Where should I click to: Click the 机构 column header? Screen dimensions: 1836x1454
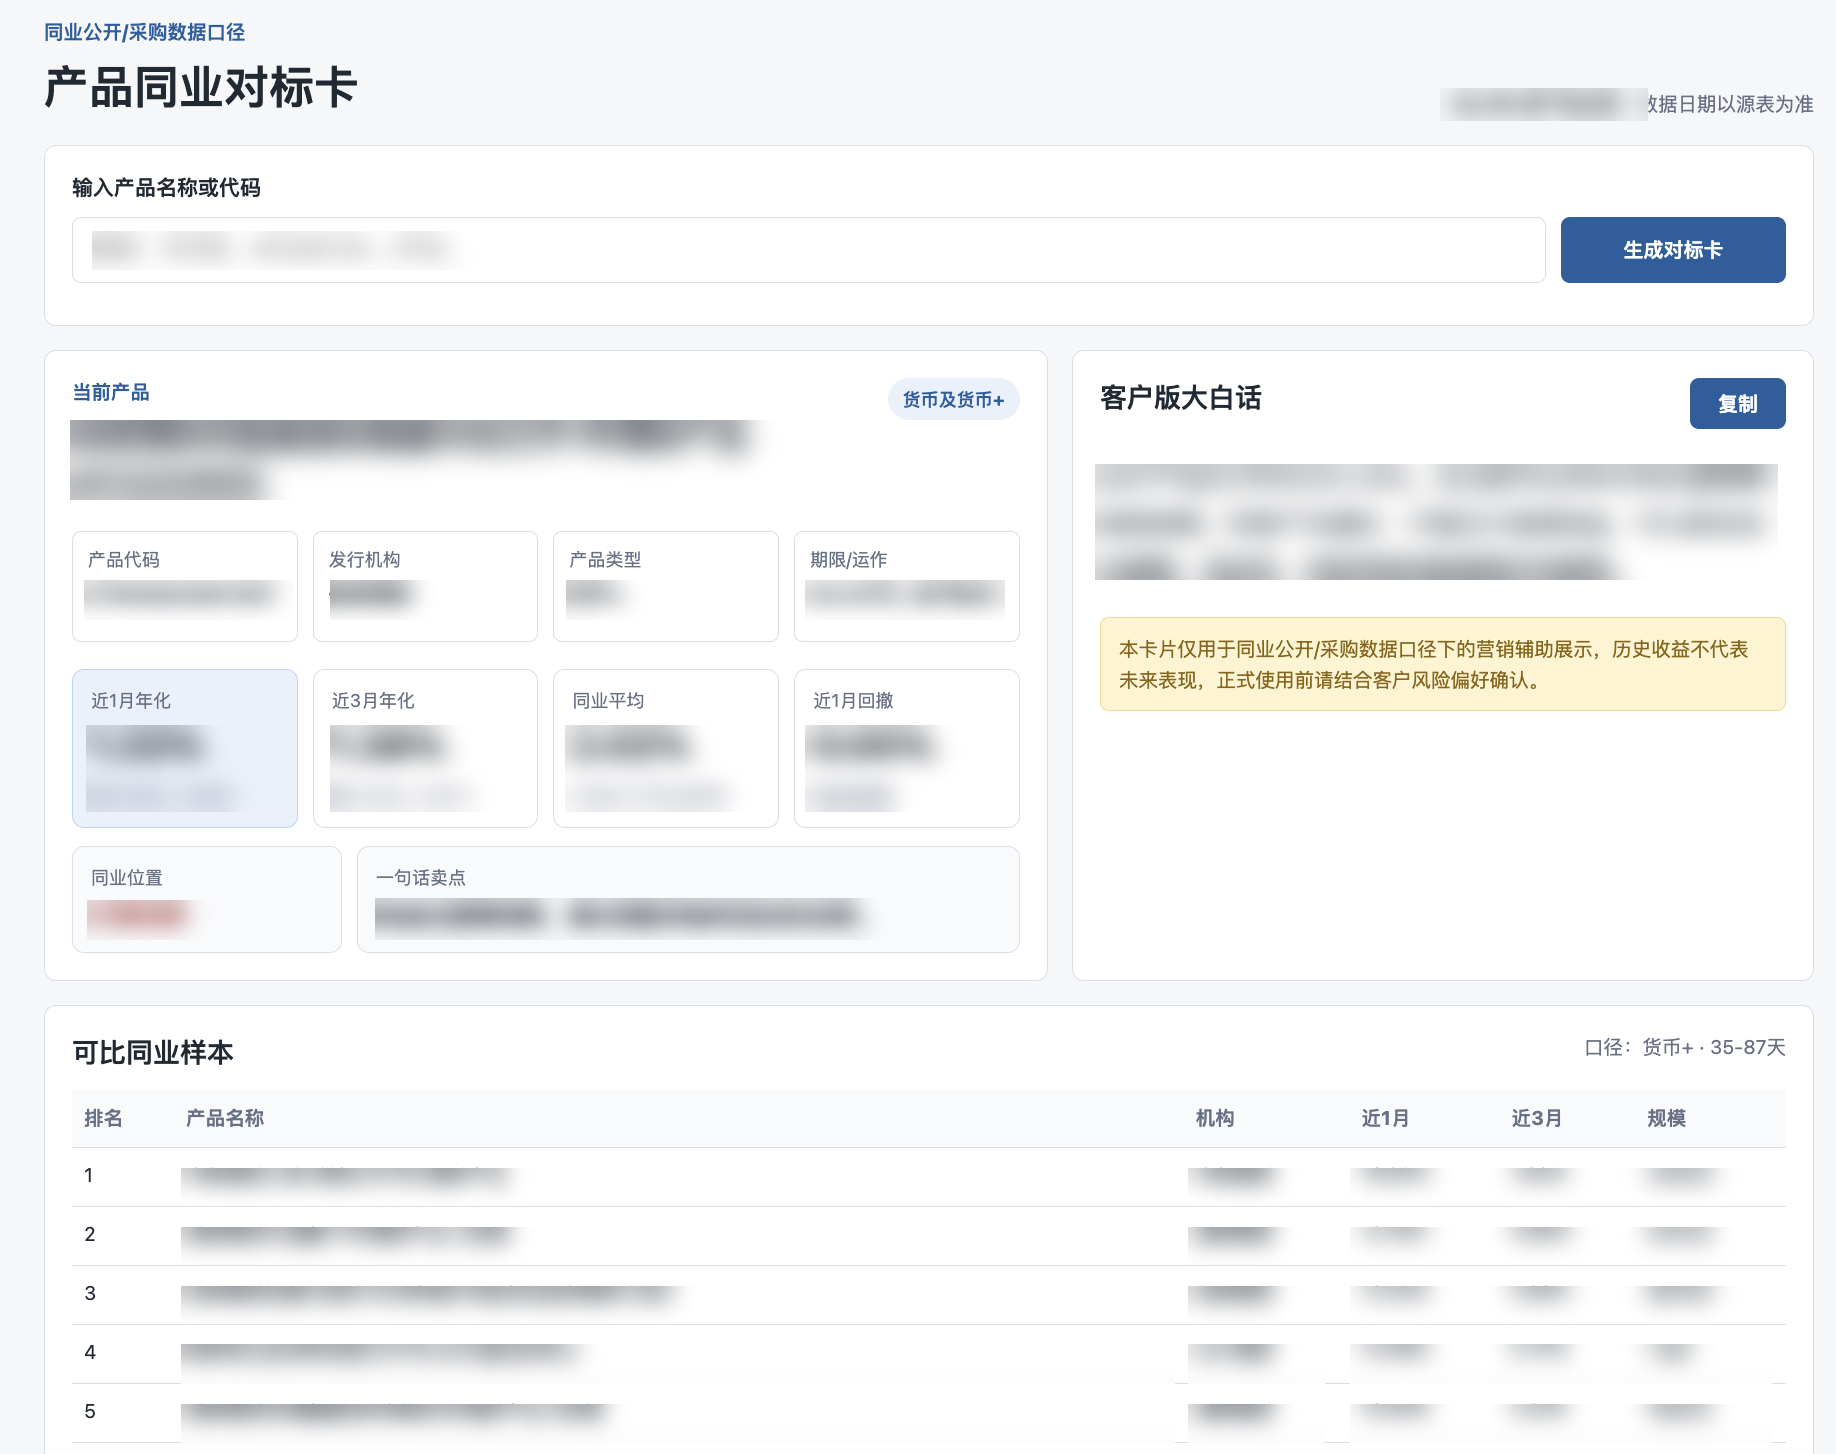pos(1215,1118)
